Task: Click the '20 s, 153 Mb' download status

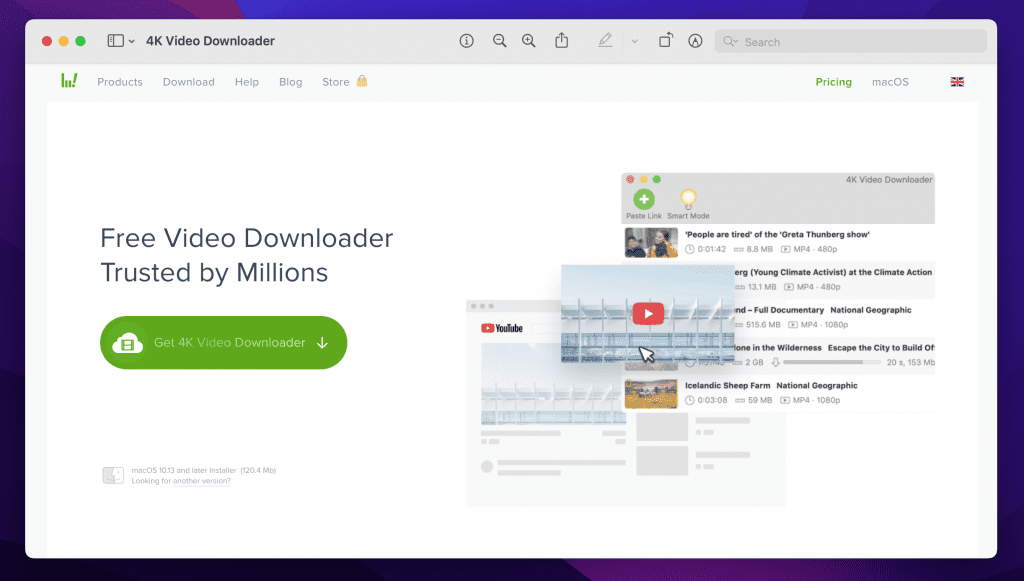Action: coord(910,362)
